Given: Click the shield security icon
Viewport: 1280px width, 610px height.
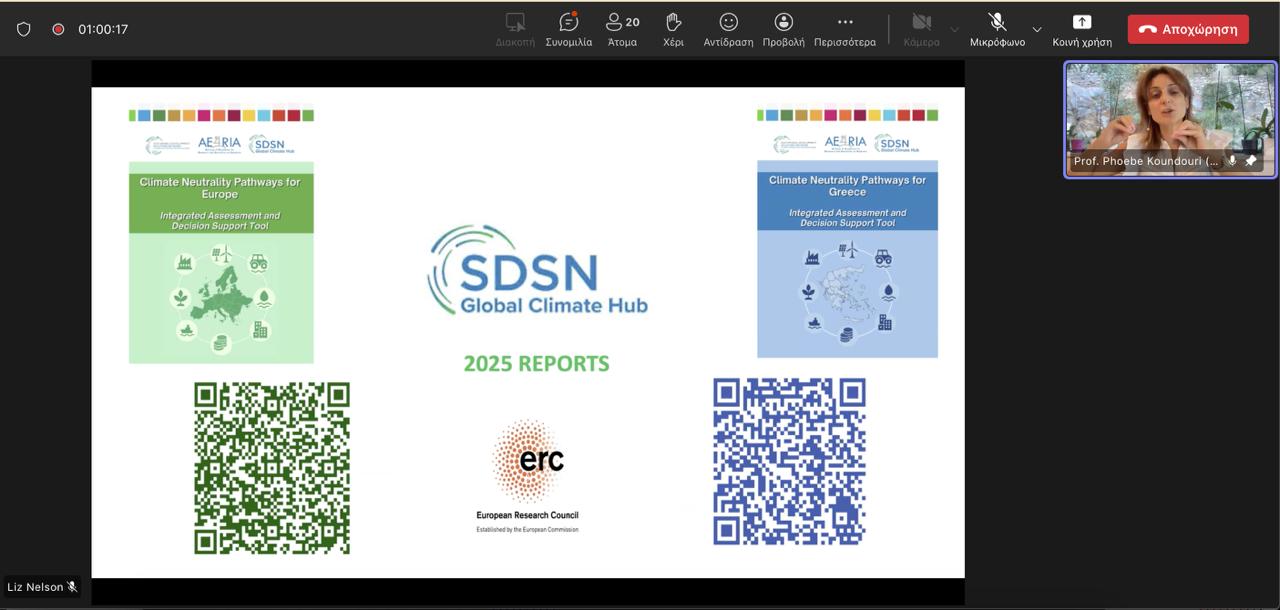Looking at the screenshot, I should (x=24, y=29).
